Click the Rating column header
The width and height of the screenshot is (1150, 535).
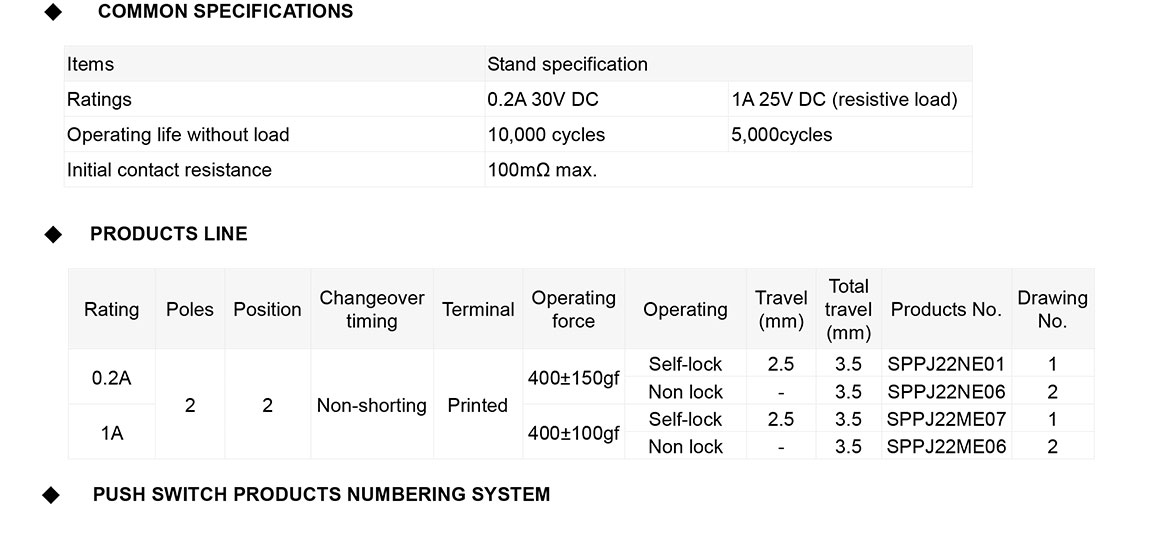111,309
